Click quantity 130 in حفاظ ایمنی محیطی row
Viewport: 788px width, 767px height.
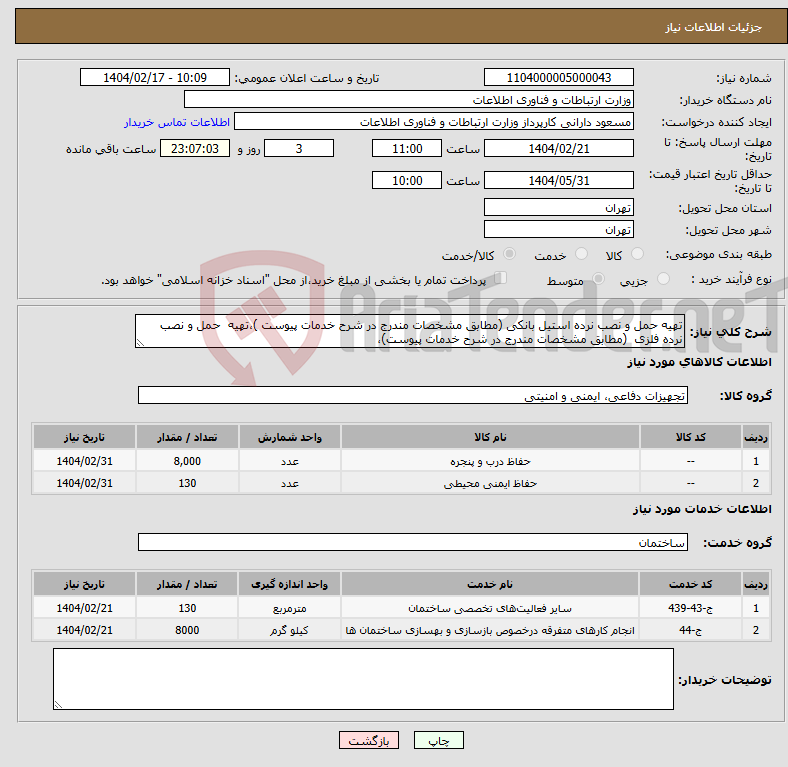coord(187,483)
